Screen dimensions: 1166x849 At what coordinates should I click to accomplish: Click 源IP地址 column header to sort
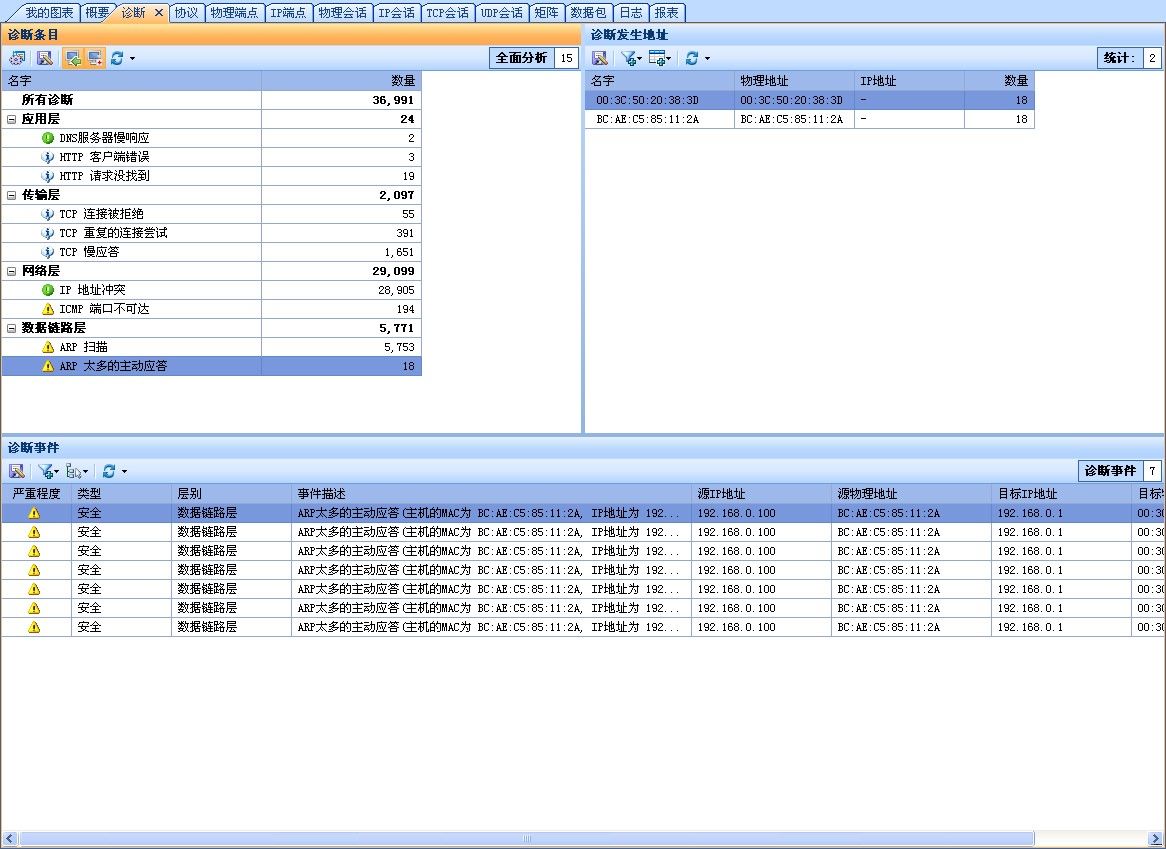(x=760, y=494)
